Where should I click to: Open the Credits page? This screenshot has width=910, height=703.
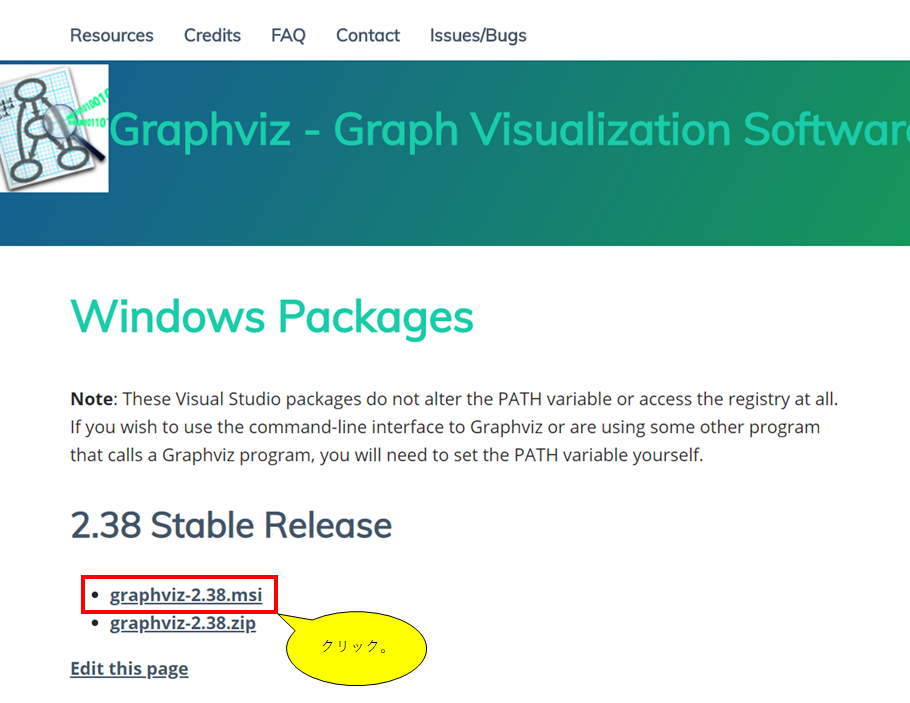(x=212, y=35)
